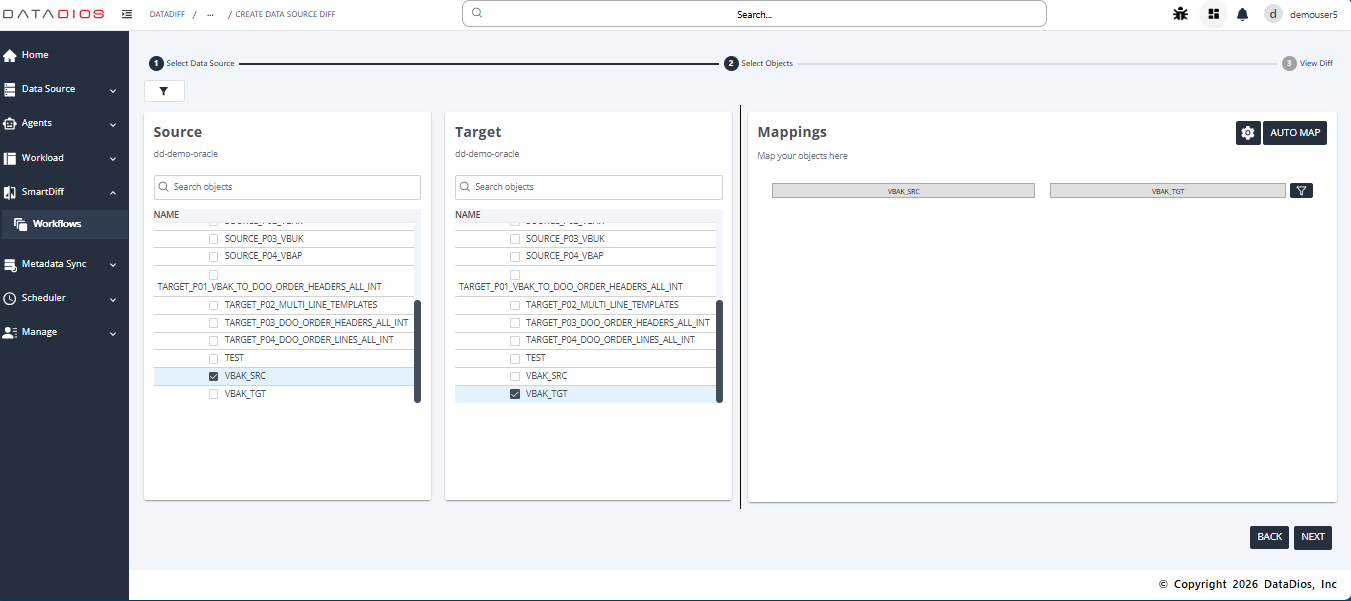
Task: Check the VBAK_TGT checkbox in Source list
Action: click(x=213, y=393)
